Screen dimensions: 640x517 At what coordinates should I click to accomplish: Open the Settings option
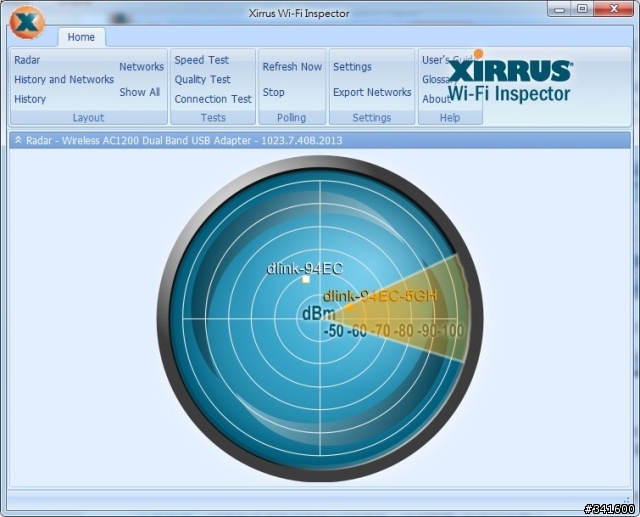(352, 67)
